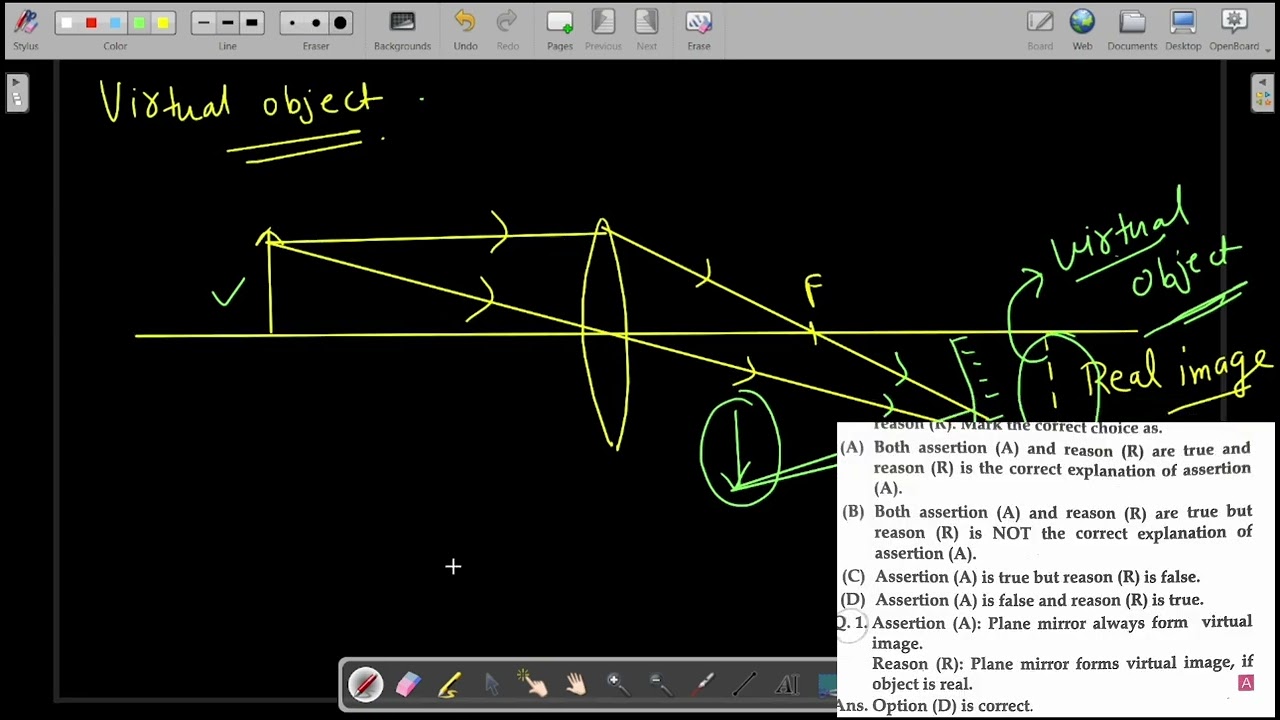The width and height of the screenshot is (1280, 720).
Task: Set the medium eraser size
Action: [316, 23]
